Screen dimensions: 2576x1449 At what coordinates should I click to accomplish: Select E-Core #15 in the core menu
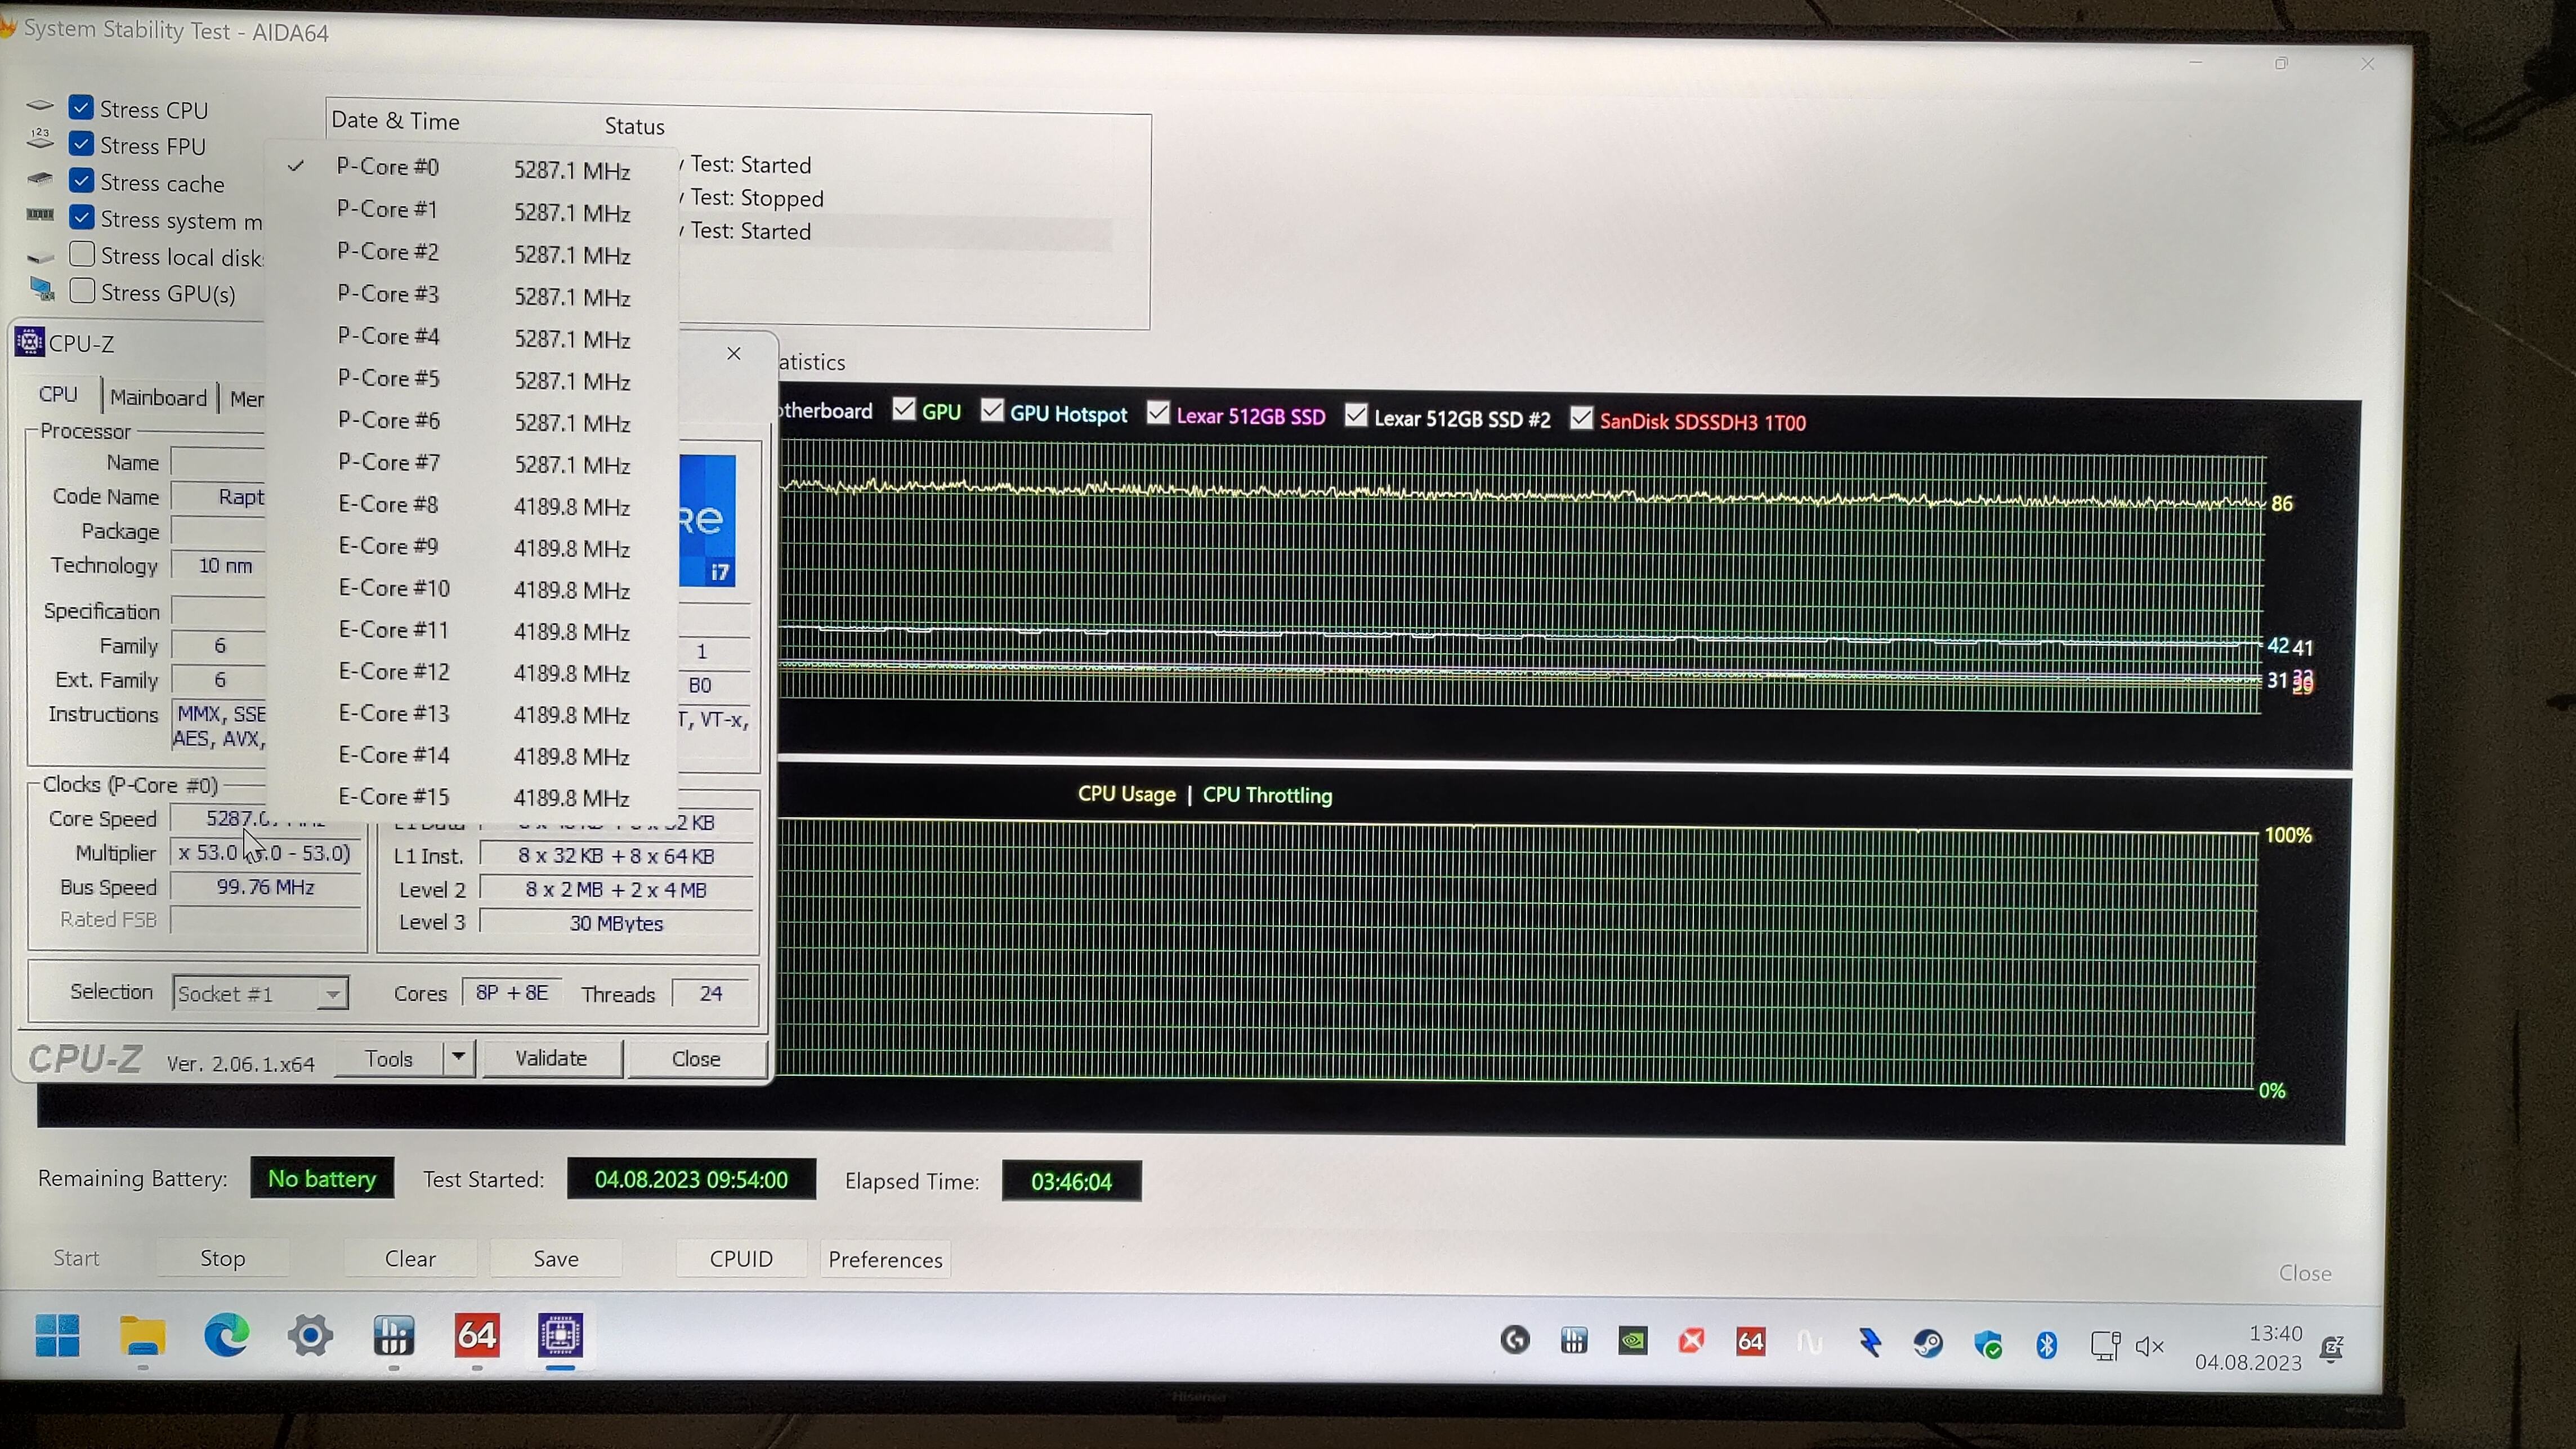click(x=471, y=797)
